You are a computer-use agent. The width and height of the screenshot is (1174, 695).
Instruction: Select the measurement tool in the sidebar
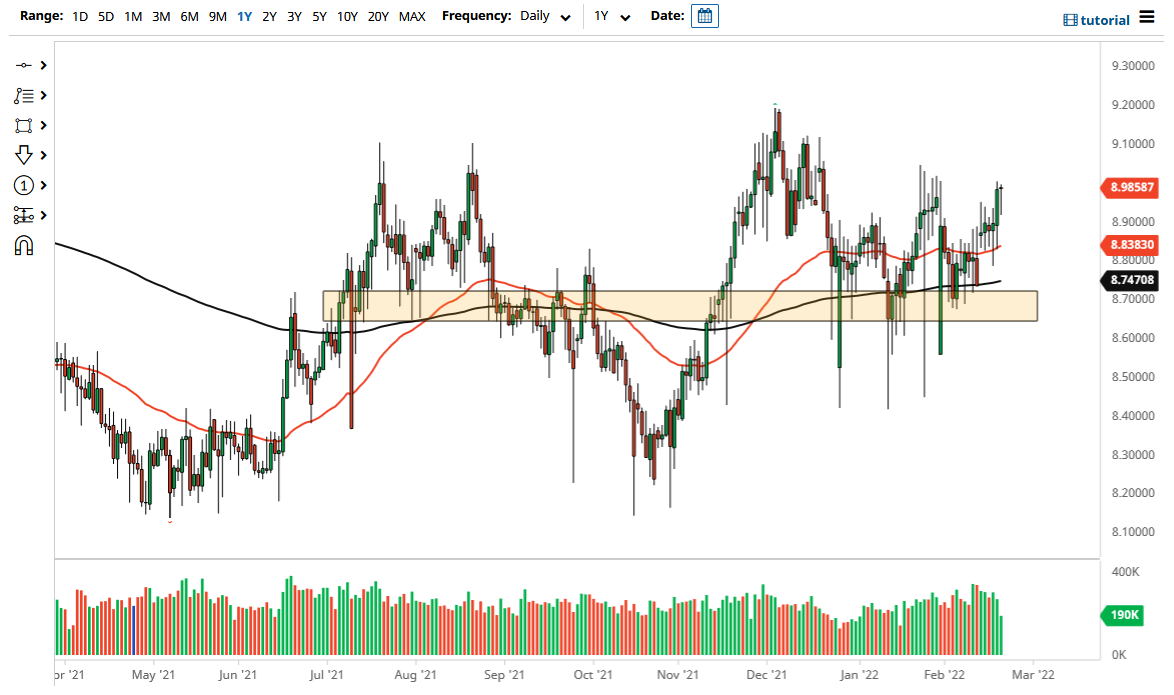pyautogui.click(x=25, y=215)
